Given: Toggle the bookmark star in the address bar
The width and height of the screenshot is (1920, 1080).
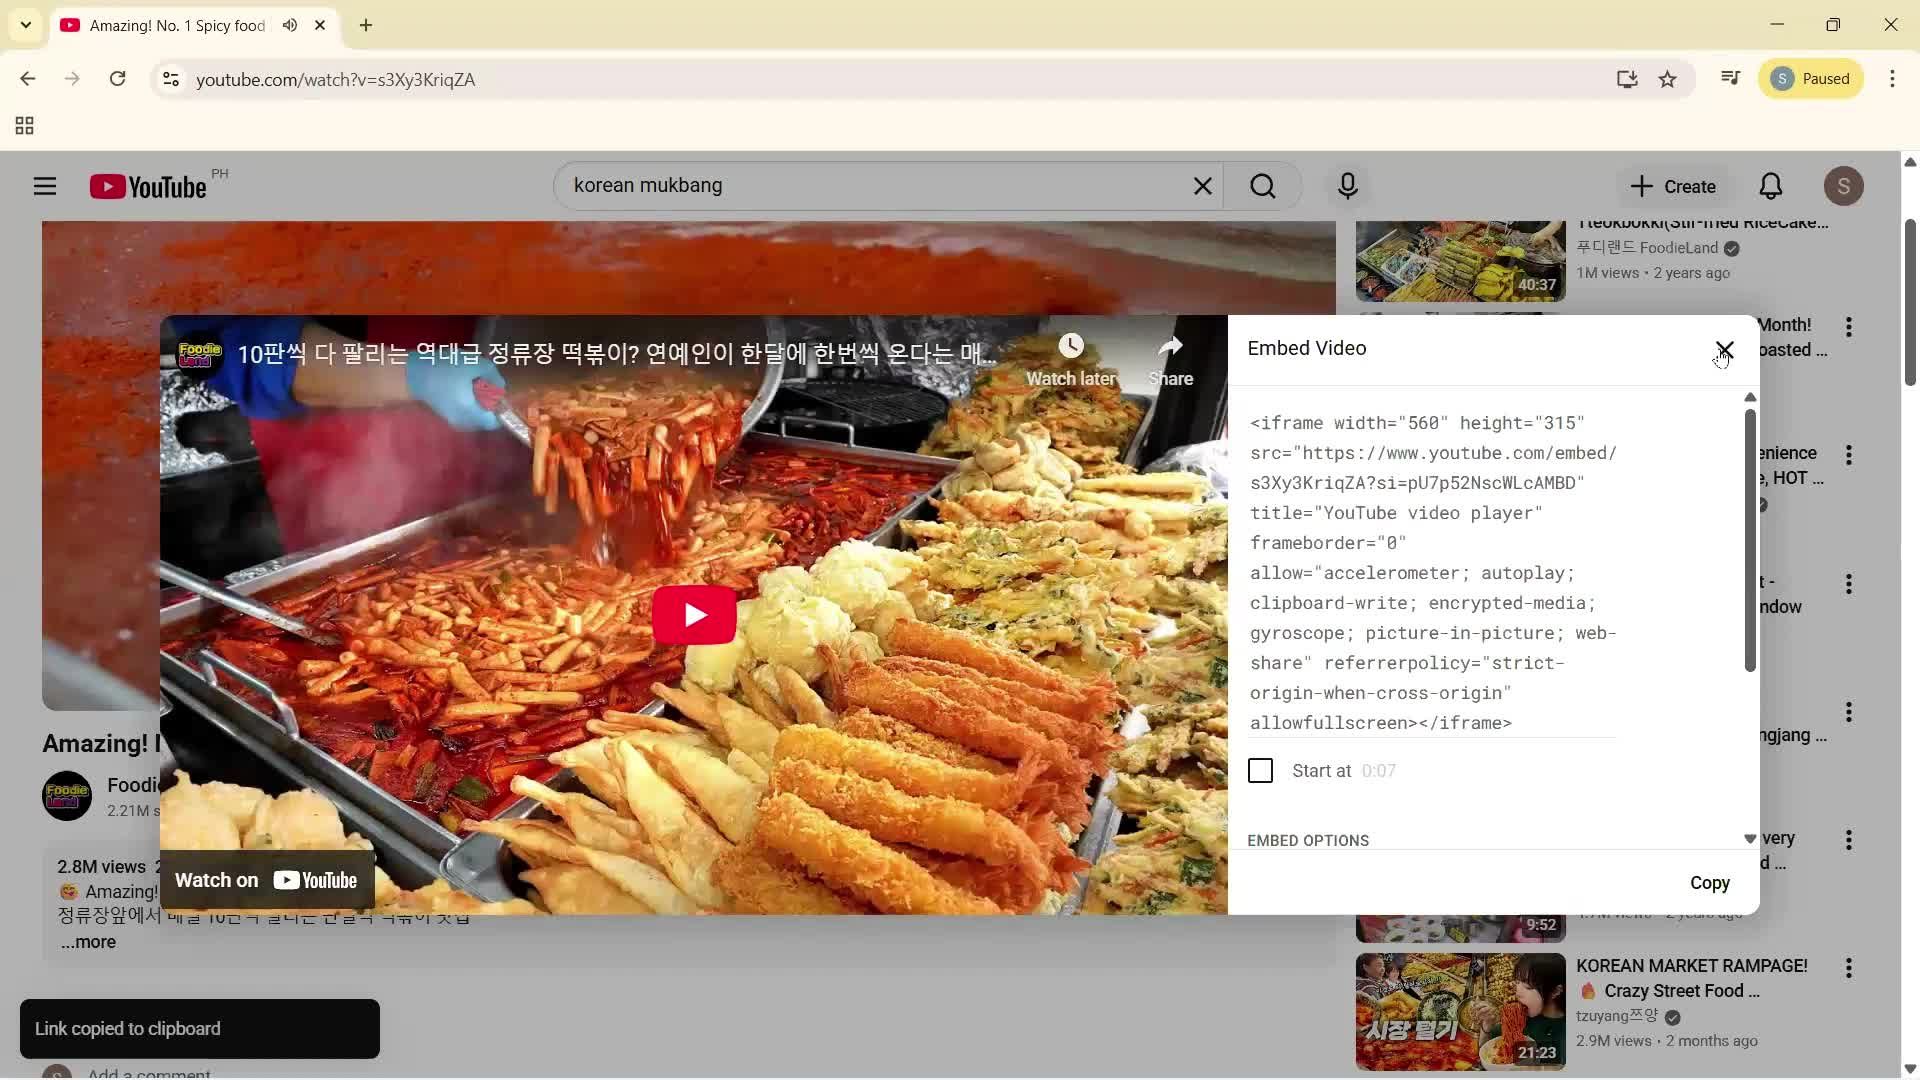Looking at the screenshot, I should point(1668,79).
